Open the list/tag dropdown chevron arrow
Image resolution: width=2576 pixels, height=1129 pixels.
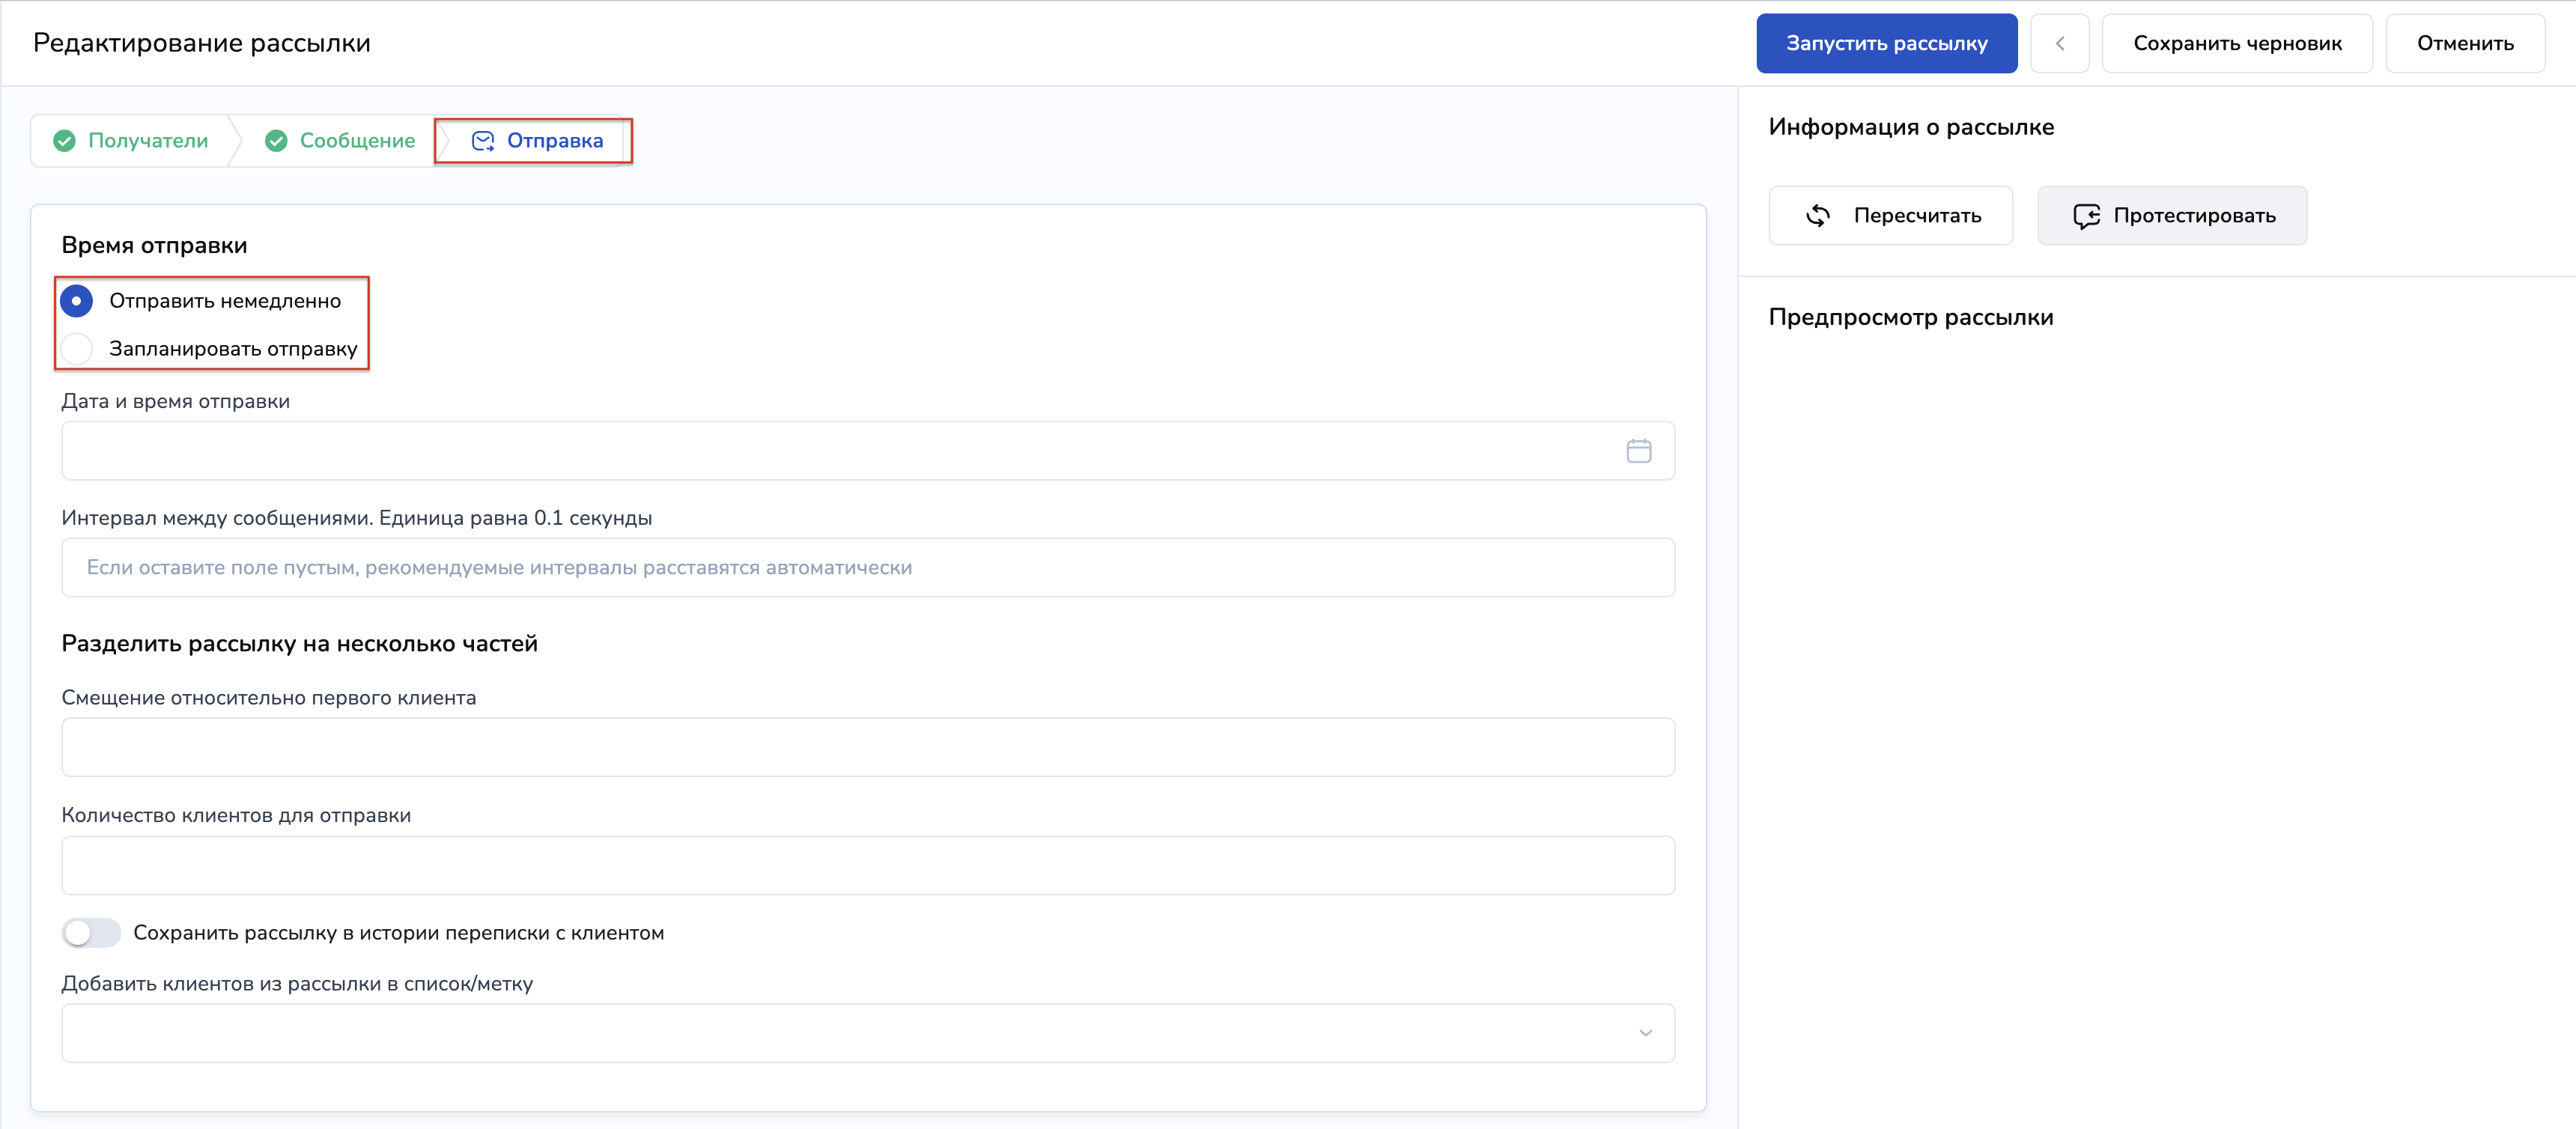click(1645, 1033)
